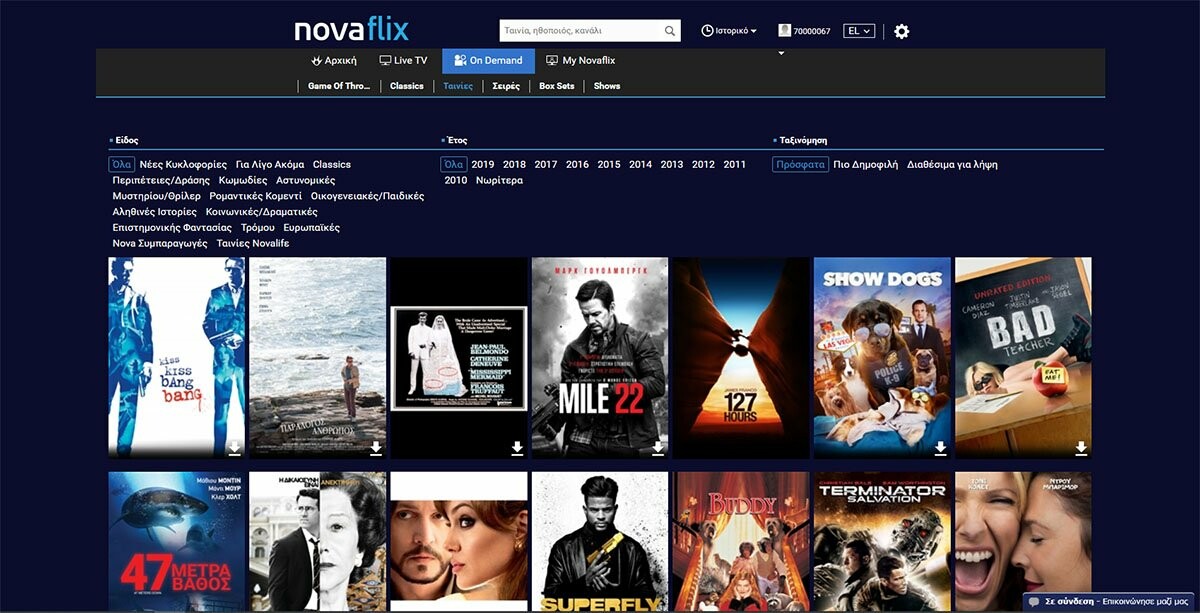Go to the Novaflix logo home

(x=351, y=30)
